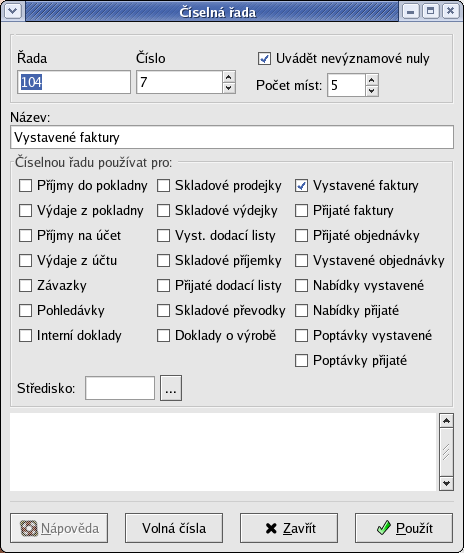Click into the Název text field
464x553 pixels.
coord(232,137)
